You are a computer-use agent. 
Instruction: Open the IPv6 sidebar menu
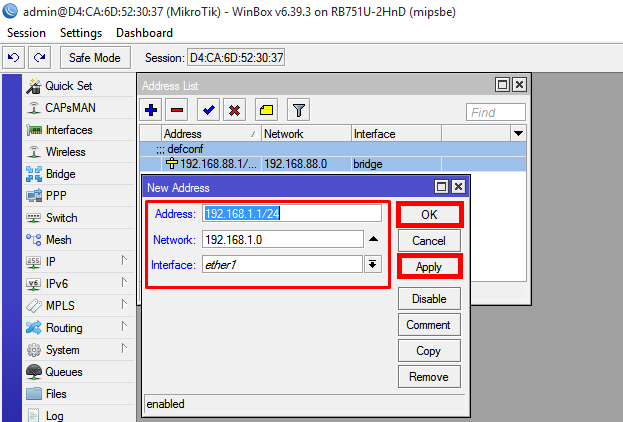point(79,284)
